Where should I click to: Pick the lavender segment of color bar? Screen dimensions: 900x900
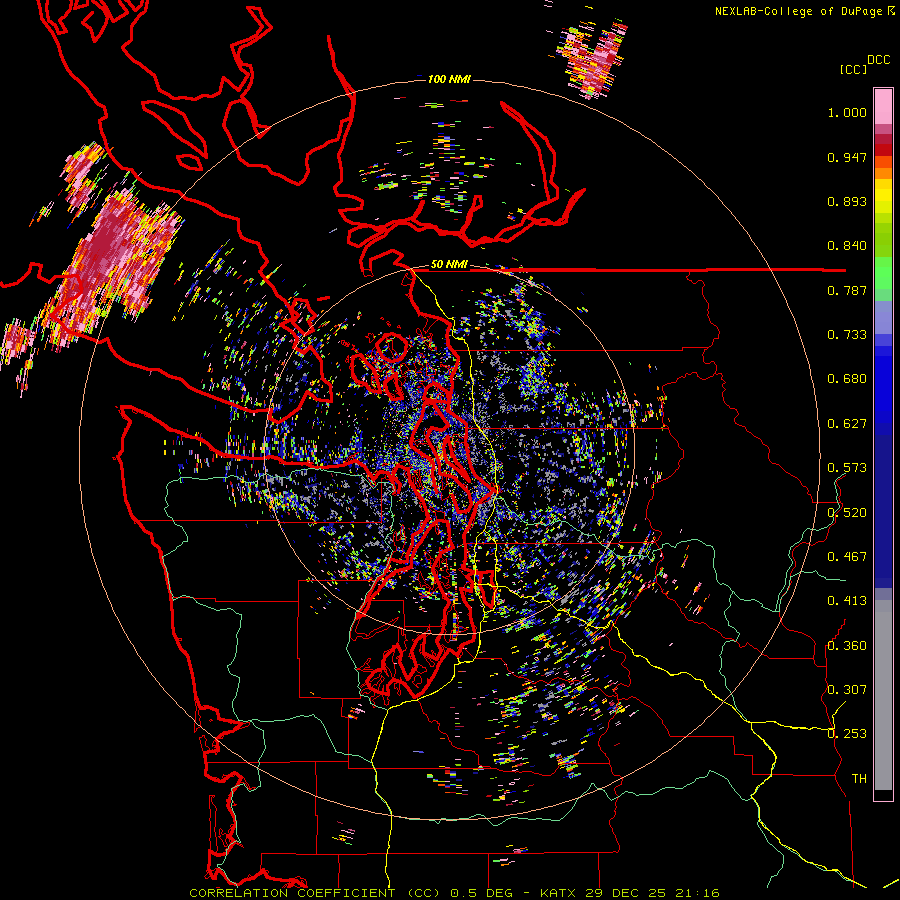coord(883,318)
